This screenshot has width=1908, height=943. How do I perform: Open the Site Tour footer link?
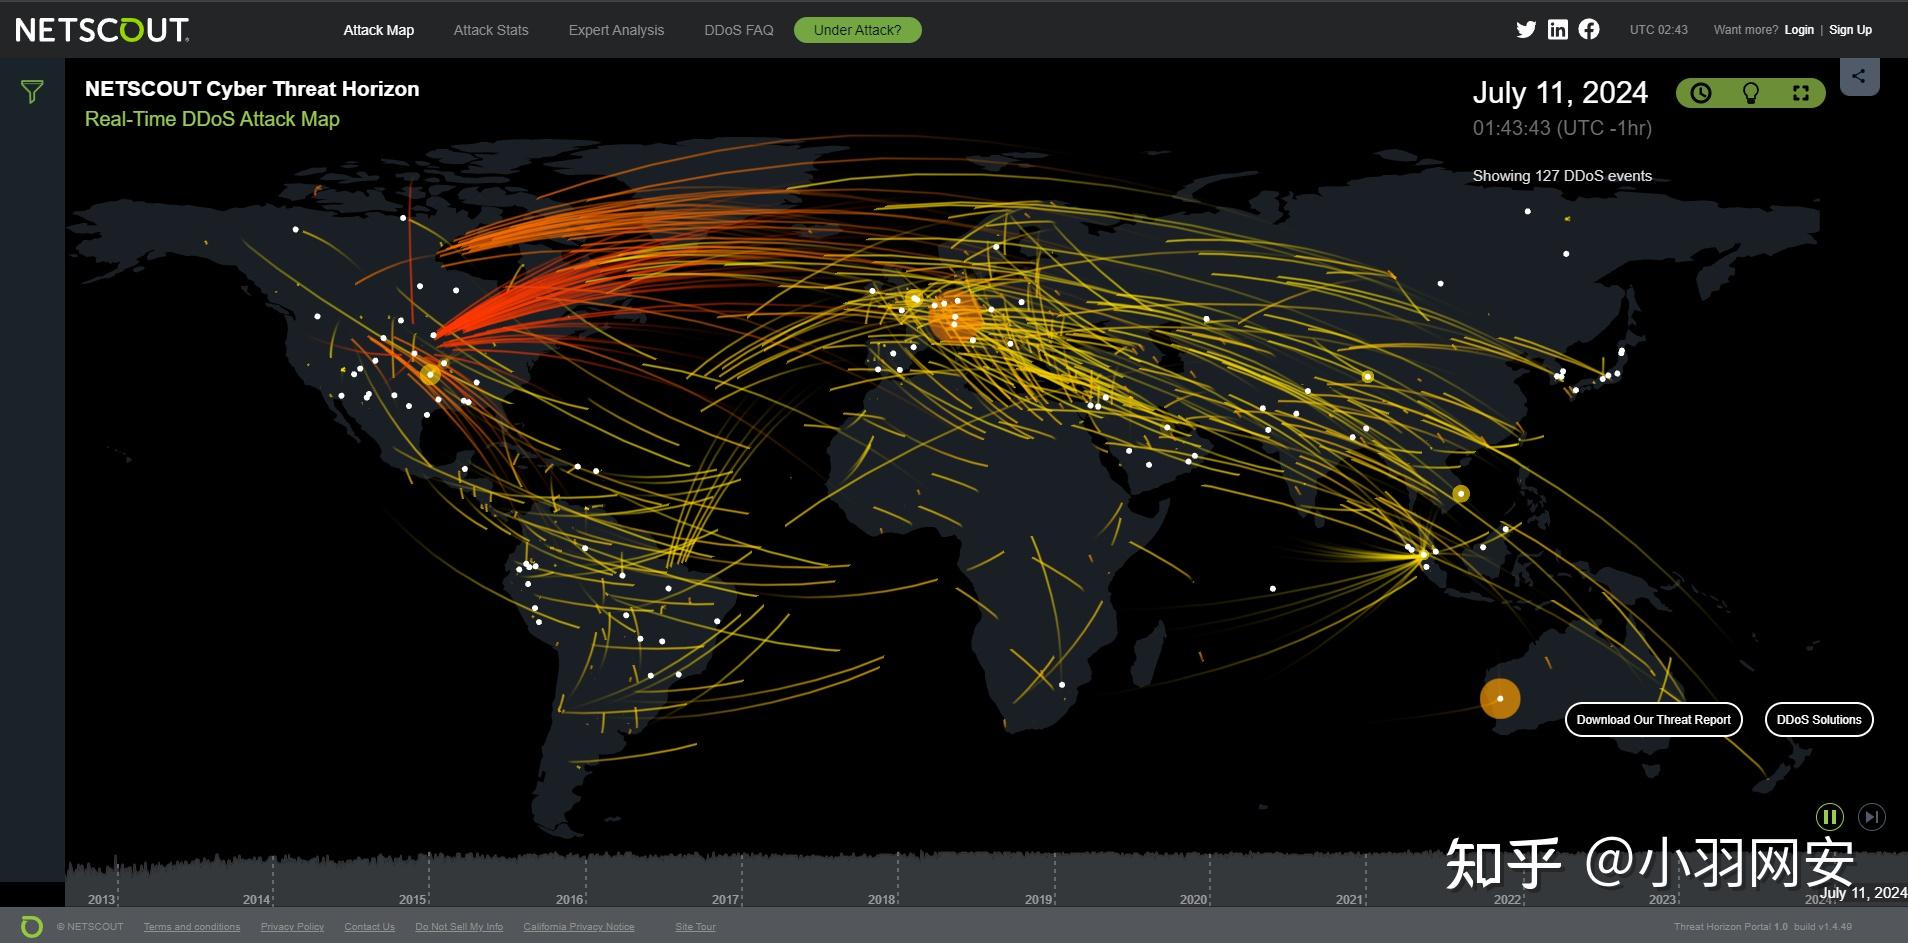(x=695, y=927)
